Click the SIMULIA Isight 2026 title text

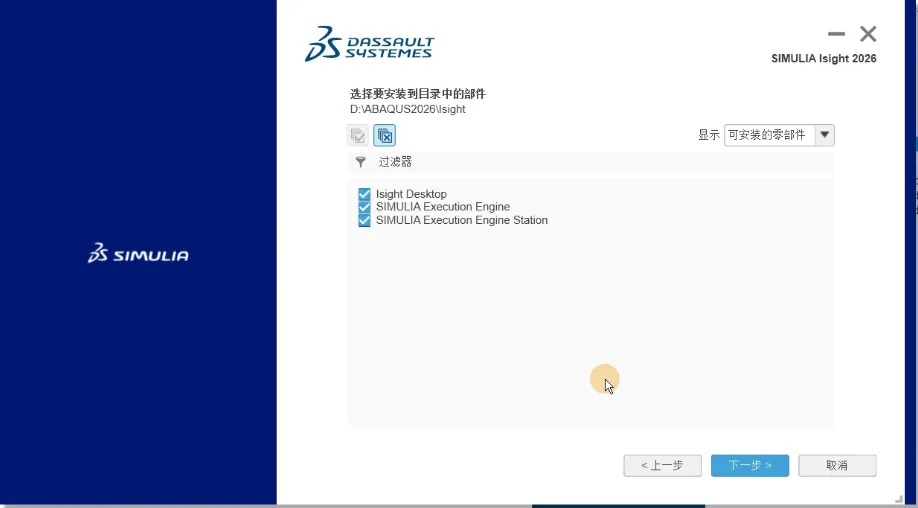824,59
